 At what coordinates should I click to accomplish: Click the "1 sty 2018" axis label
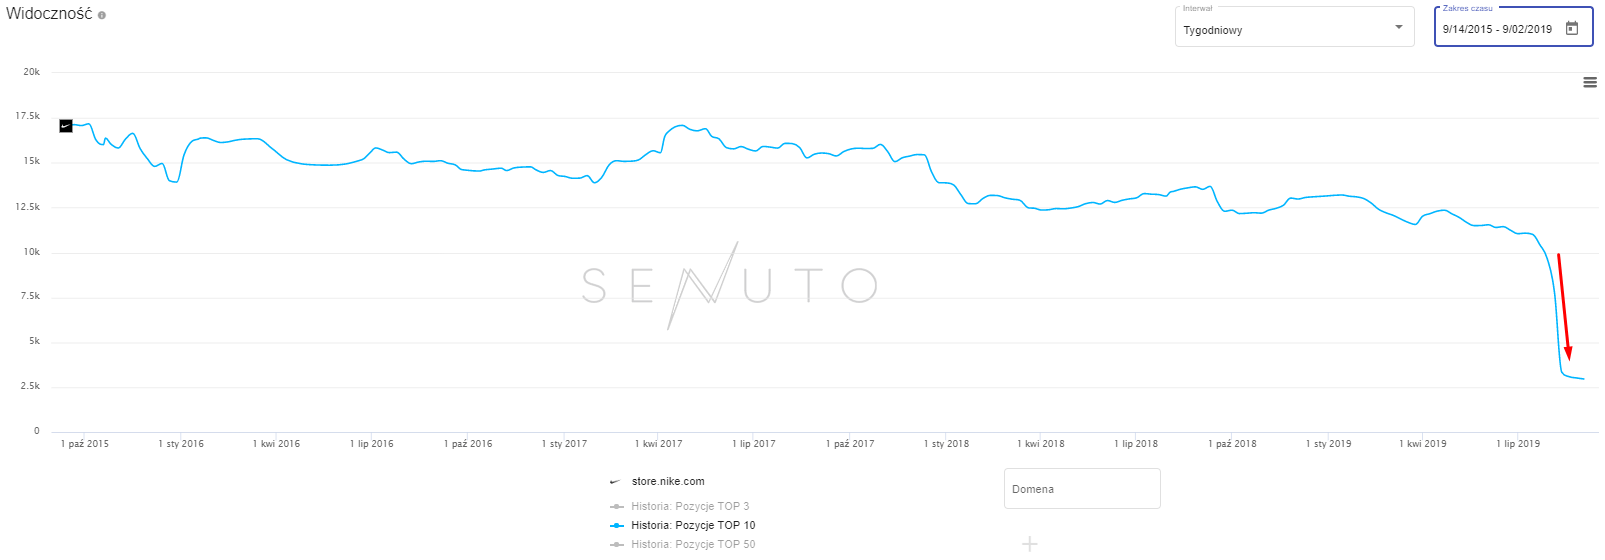(946, 444)
